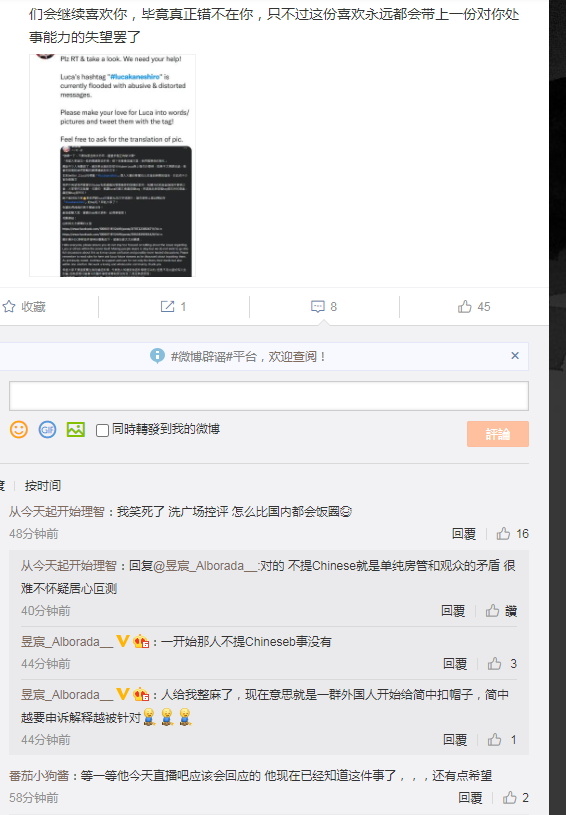The width and height of the screenshot is (566, 815).
Task: Sort comments by 按时间 tab
Action: click(43, 486)
